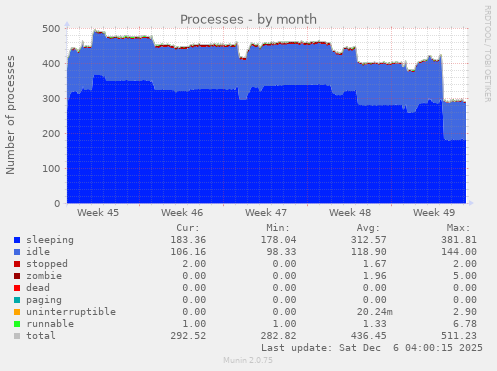Click total maximum value 511.23
Screen dimensions: 497x371
point(459,336)
